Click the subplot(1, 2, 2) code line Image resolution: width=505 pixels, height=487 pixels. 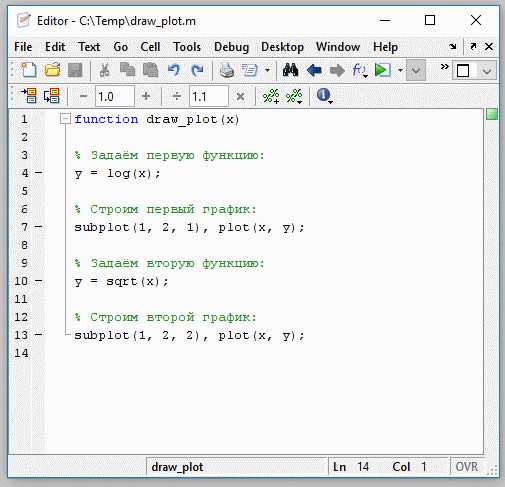pyautogui.click(x=189, y=335)
